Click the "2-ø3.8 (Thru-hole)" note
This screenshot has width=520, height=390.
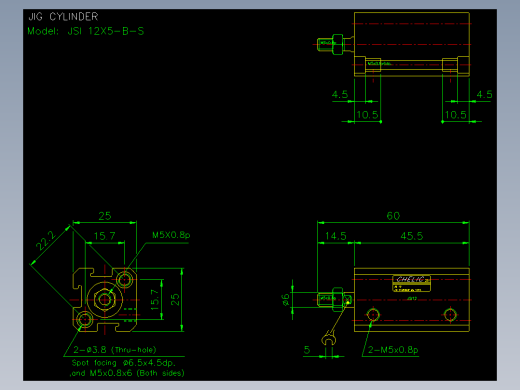[115, 350]
